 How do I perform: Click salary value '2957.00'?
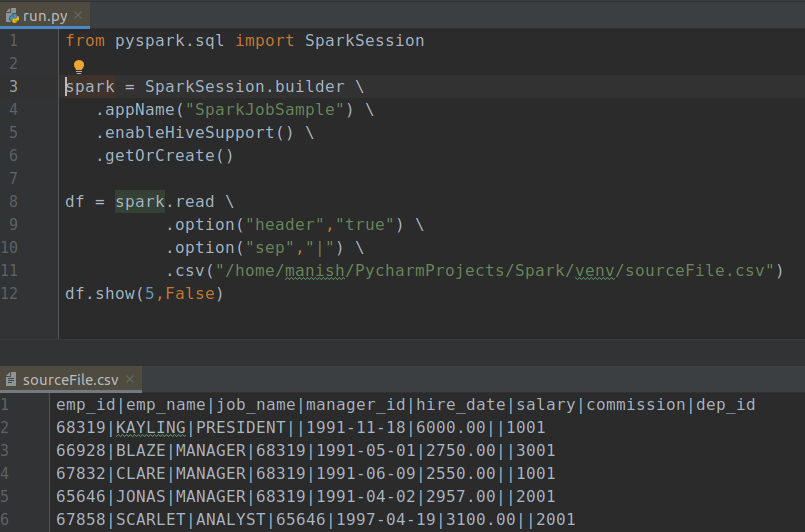(461, 497)
